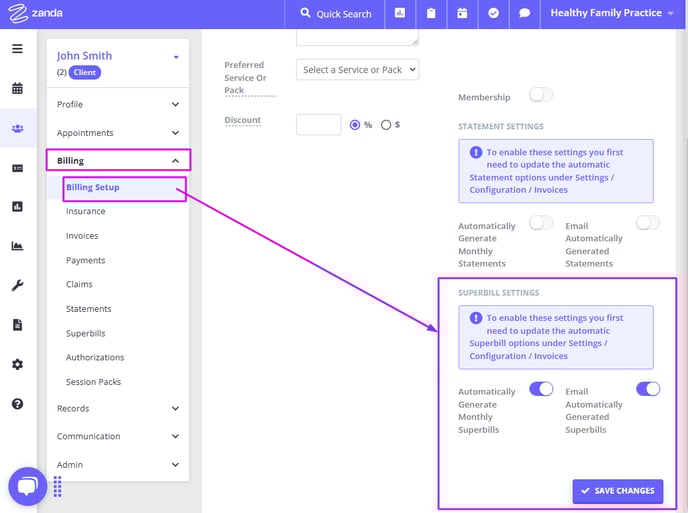Click the Client badge
Screen dimensions: 688x513
click(x=84, y=73)
